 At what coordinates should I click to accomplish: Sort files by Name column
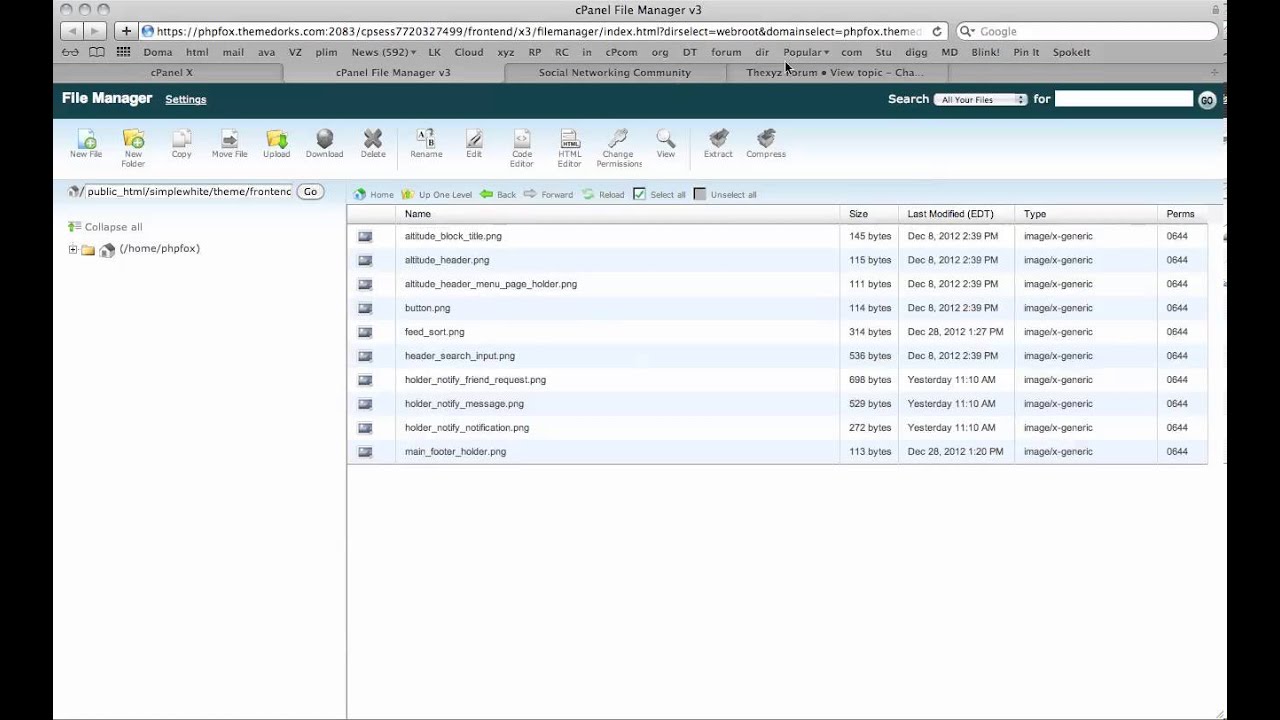pyautogui.click(x=418, y=214)
